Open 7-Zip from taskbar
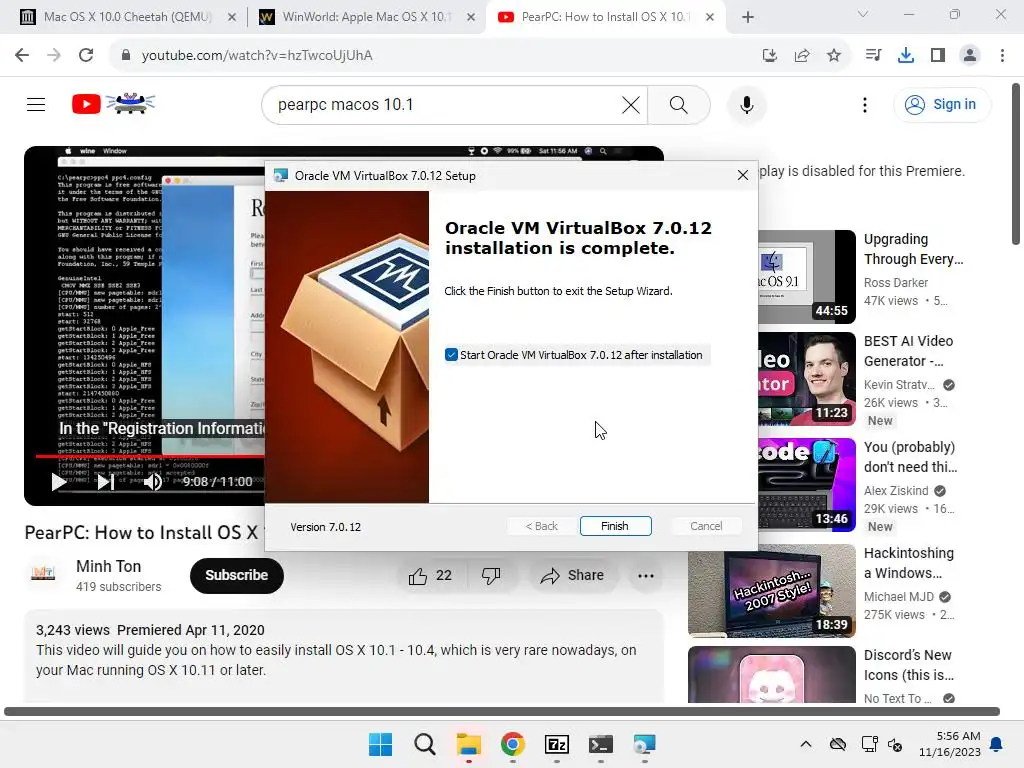Viewport: 1024px width, 768px height. 556,744
